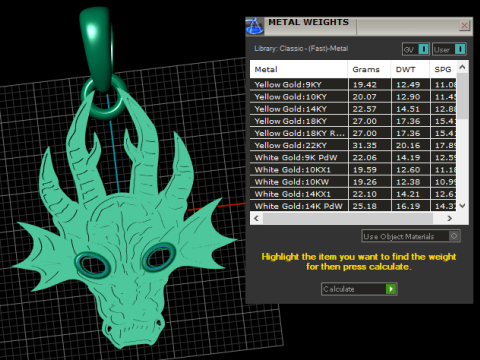
Task: Select the White Gold:14K PdW row
Action: click(x=353, y=206)
